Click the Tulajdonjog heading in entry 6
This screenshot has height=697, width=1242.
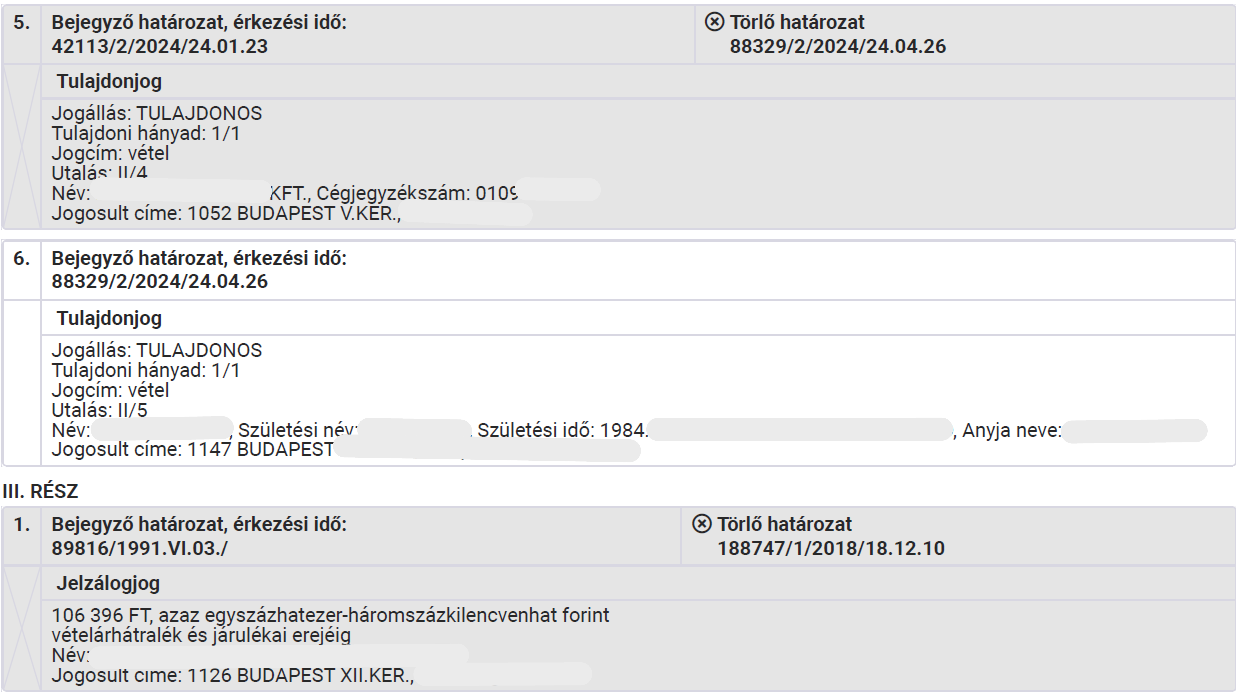point(109,319)
